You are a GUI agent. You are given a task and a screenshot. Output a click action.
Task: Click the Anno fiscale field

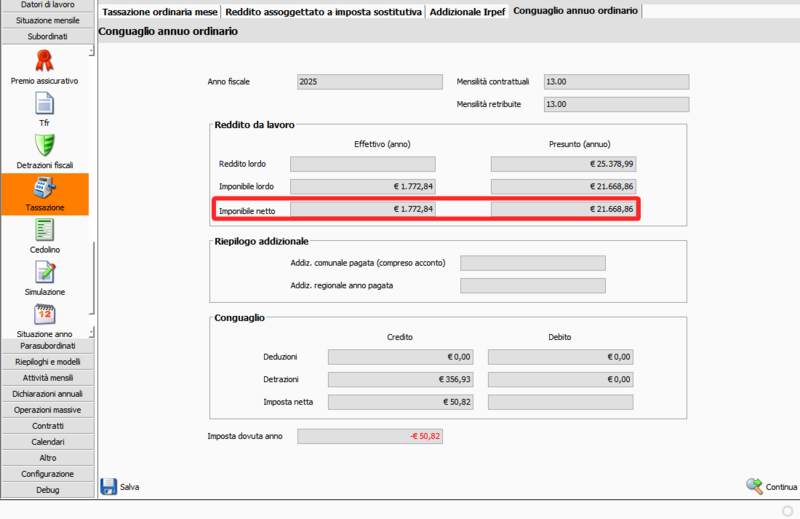(369, 82)
